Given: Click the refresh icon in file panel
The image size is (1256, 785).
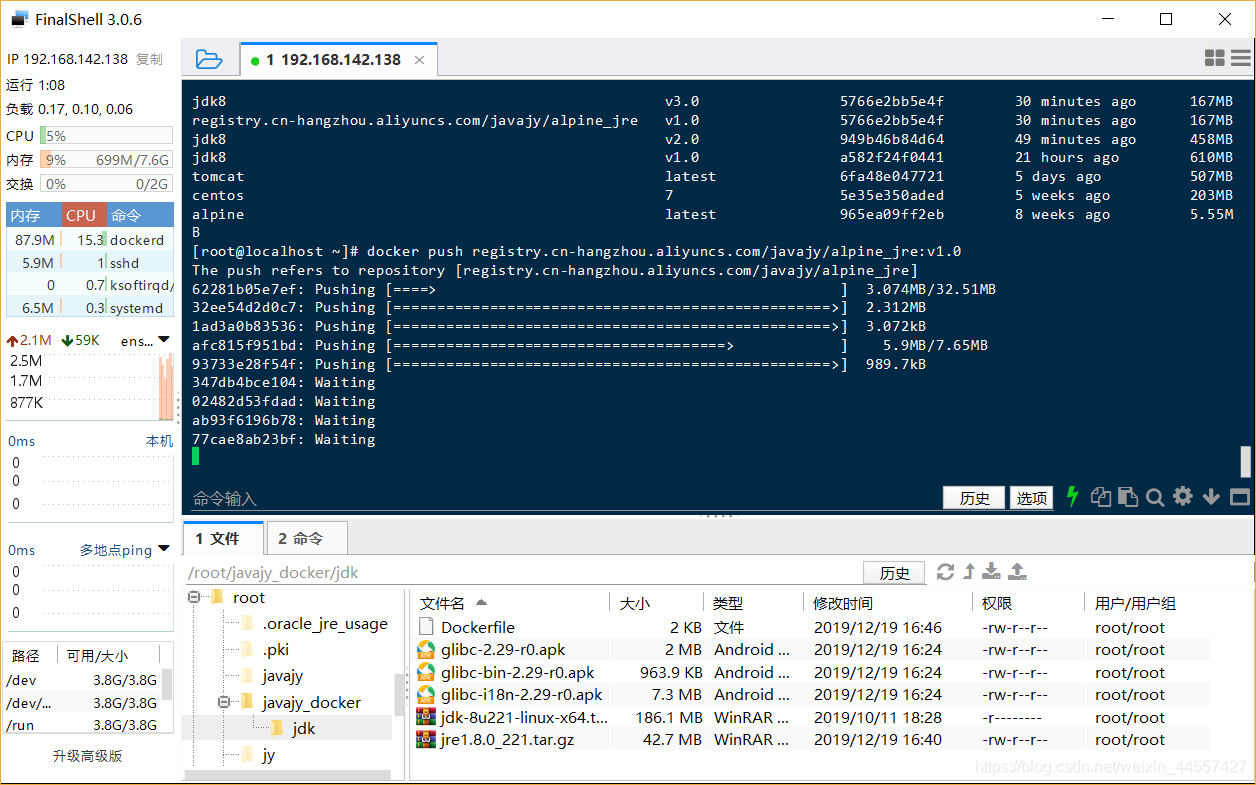Looking at the screenshot, I should pyautogui.click(x=945, y=572).
